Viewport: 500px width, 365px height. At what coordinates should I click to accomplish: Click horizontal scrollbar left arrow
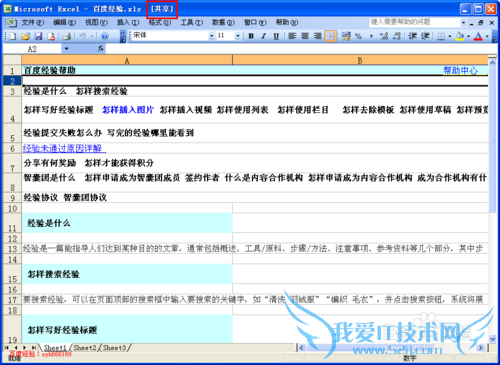click(x=301, y=348)
